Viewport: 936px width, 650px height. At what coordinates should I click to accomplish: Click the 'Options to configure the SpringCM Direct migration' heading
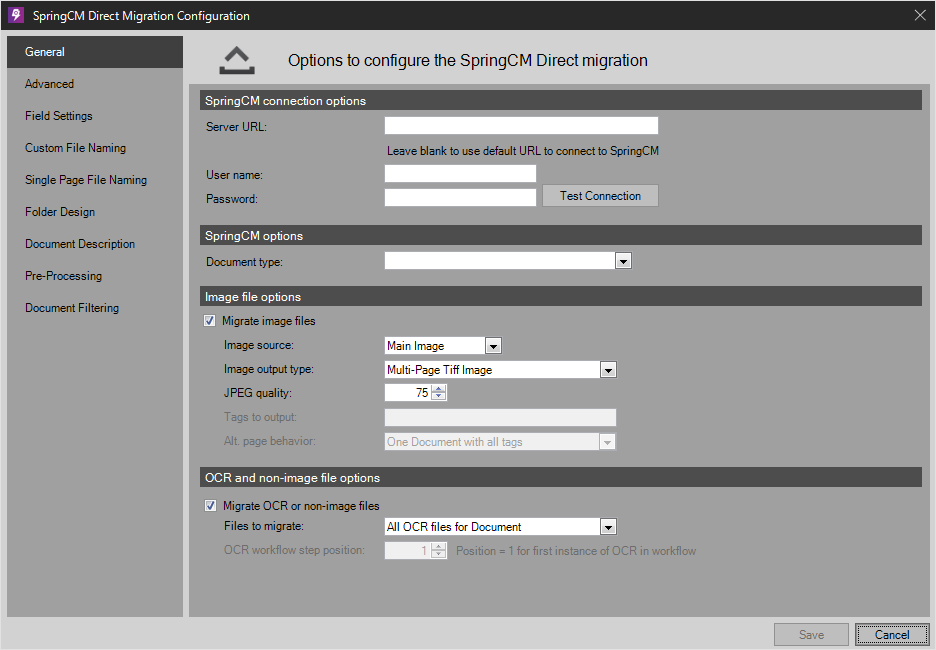click(468, 61)
